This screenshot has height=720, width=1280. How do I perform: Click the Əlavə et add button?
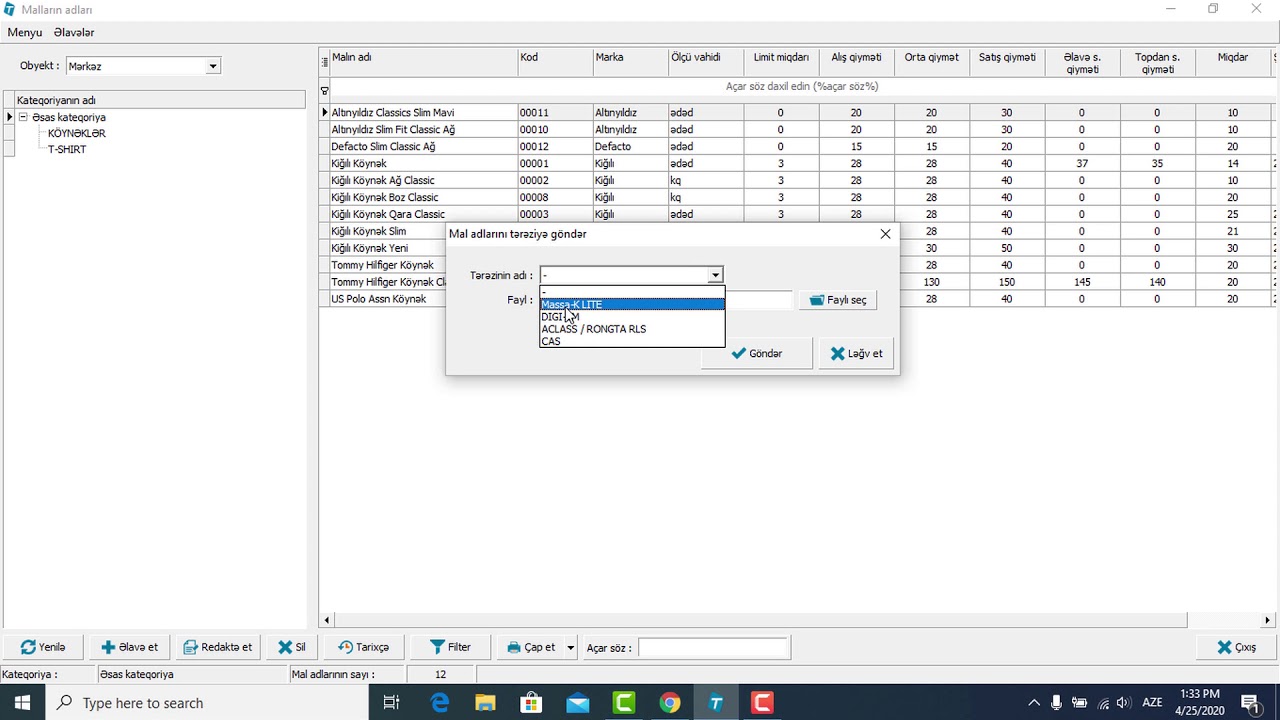pyautogui.click(x=130, y=647)
